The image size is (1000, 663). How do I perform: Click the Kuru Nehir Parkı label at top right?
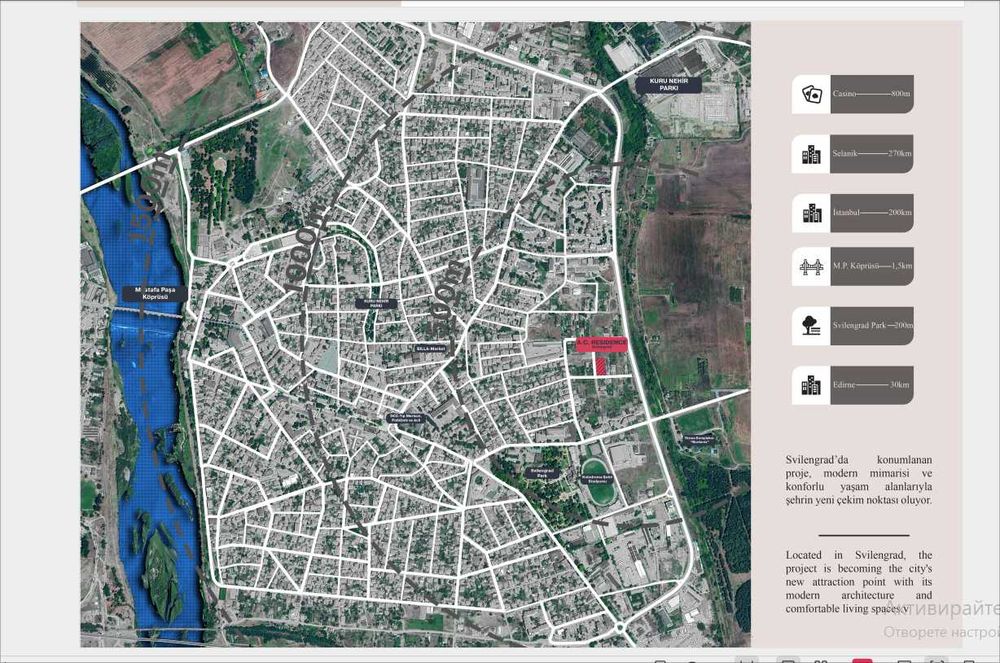[668, 85]
